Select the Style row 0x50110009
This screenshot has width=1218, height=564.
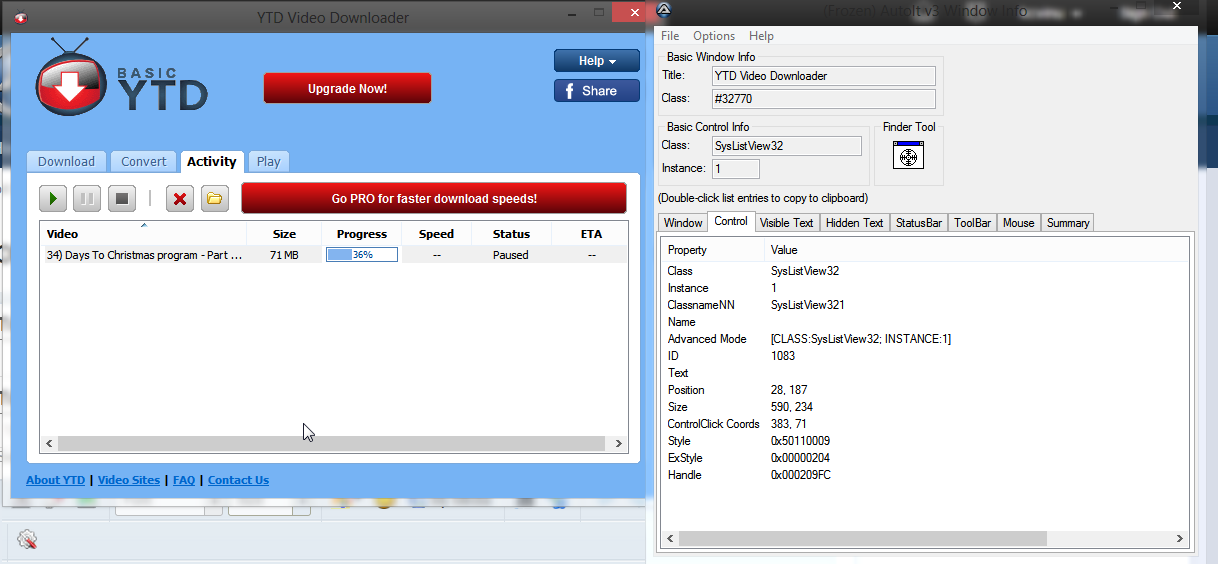(925, 441)
